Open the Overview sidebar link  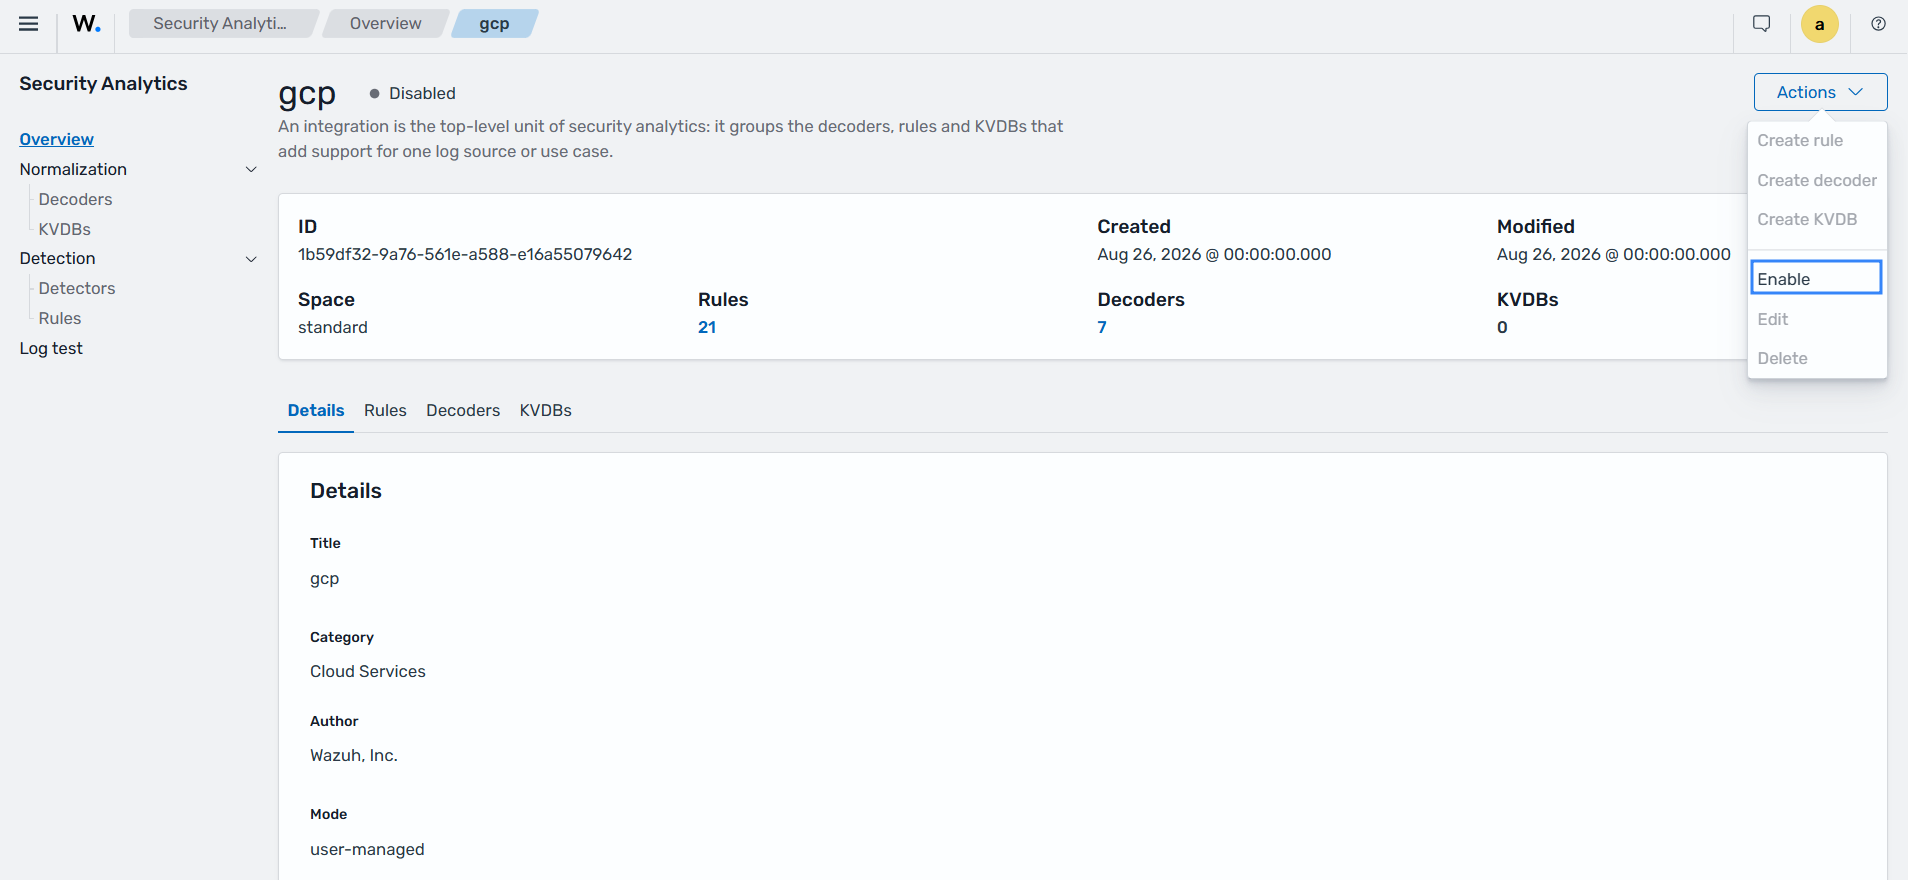point(57,140)
